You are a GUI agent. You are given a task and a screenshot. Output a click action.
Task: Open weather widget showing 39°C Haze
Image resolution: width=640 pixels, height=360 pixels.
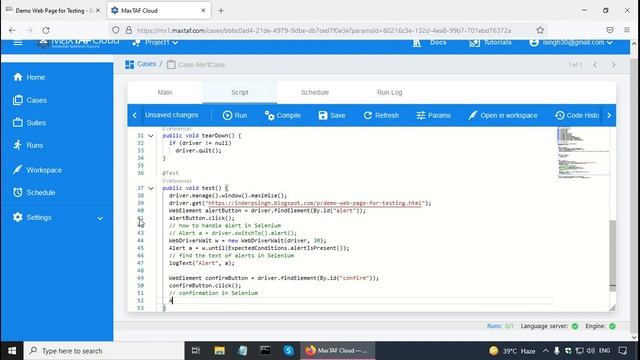512,351
